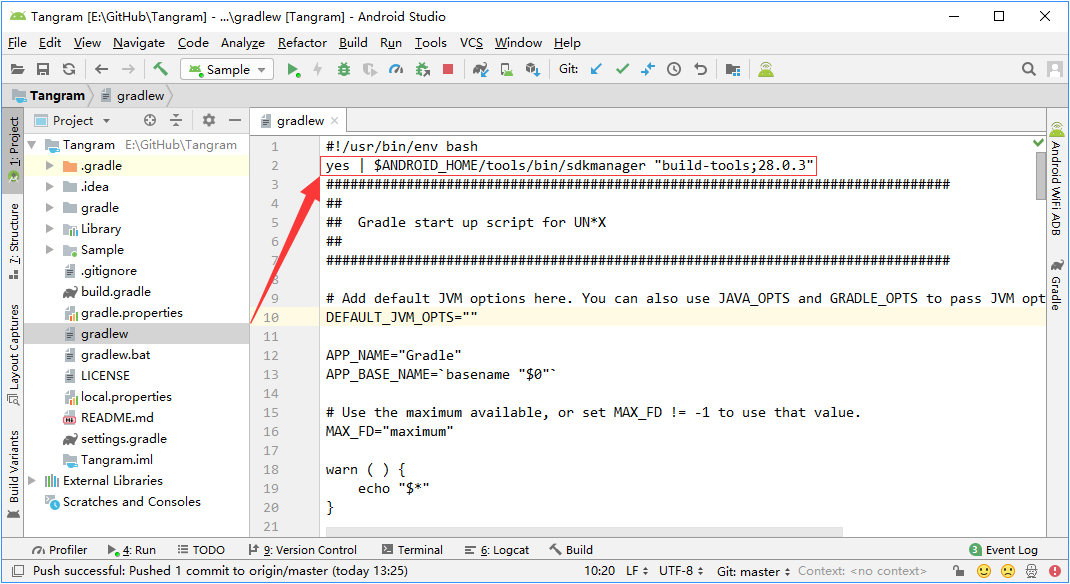The image size is (1070, 584).
Task: Run with coverage icon
Action: pos(370,70)
